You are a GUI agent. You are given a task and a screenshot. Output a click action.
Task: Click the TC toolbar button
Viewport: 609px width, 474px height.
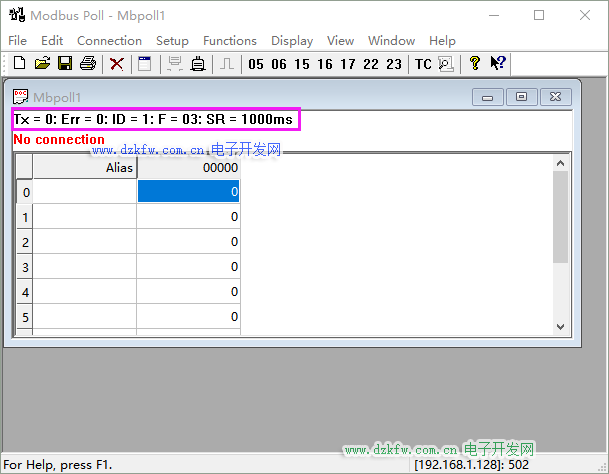[x=423, y=64]
